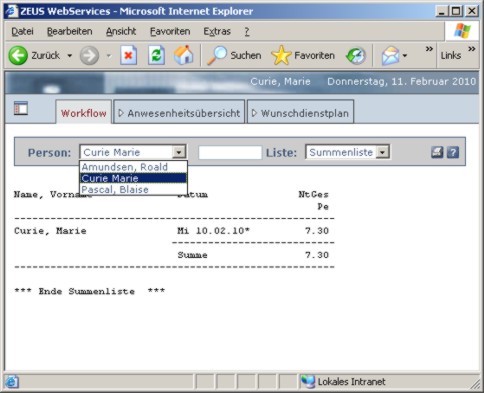Print the Summenliste with printer icon
The height and width of the screenshot is (393, 484).
click(x=437, y=153)
